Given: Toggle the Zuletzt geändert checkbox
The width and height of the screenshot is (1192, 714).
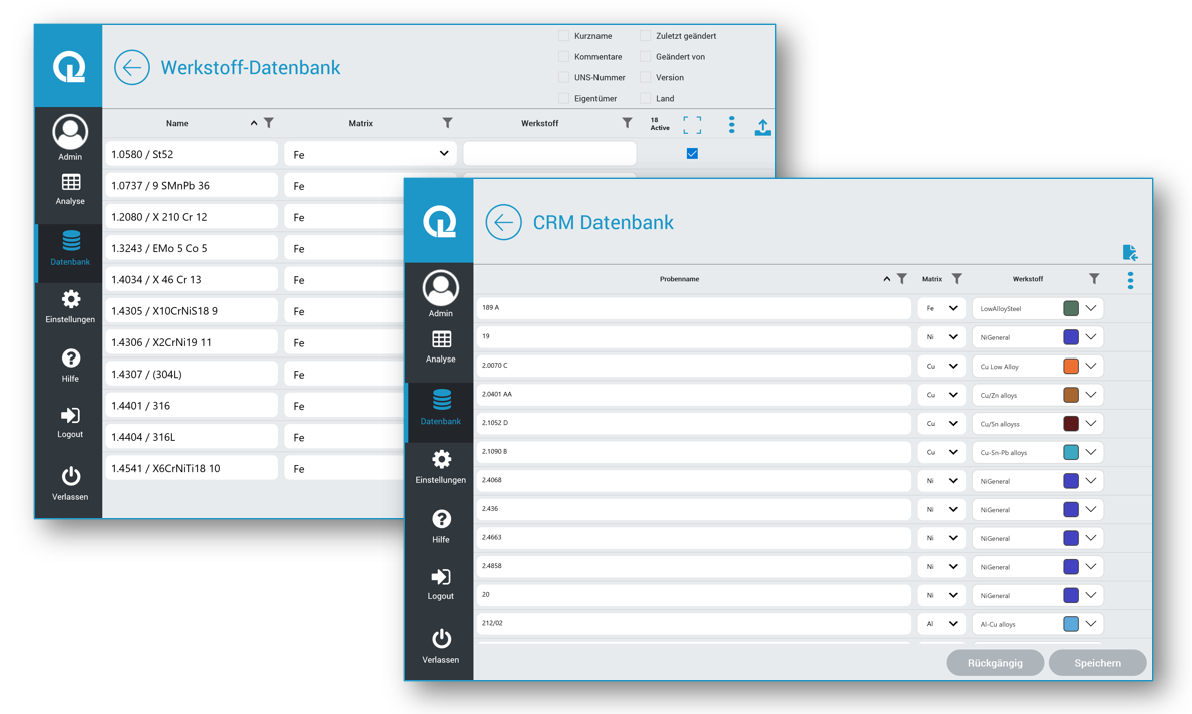Looking at the screenshot, I should (x=645, y=36).
